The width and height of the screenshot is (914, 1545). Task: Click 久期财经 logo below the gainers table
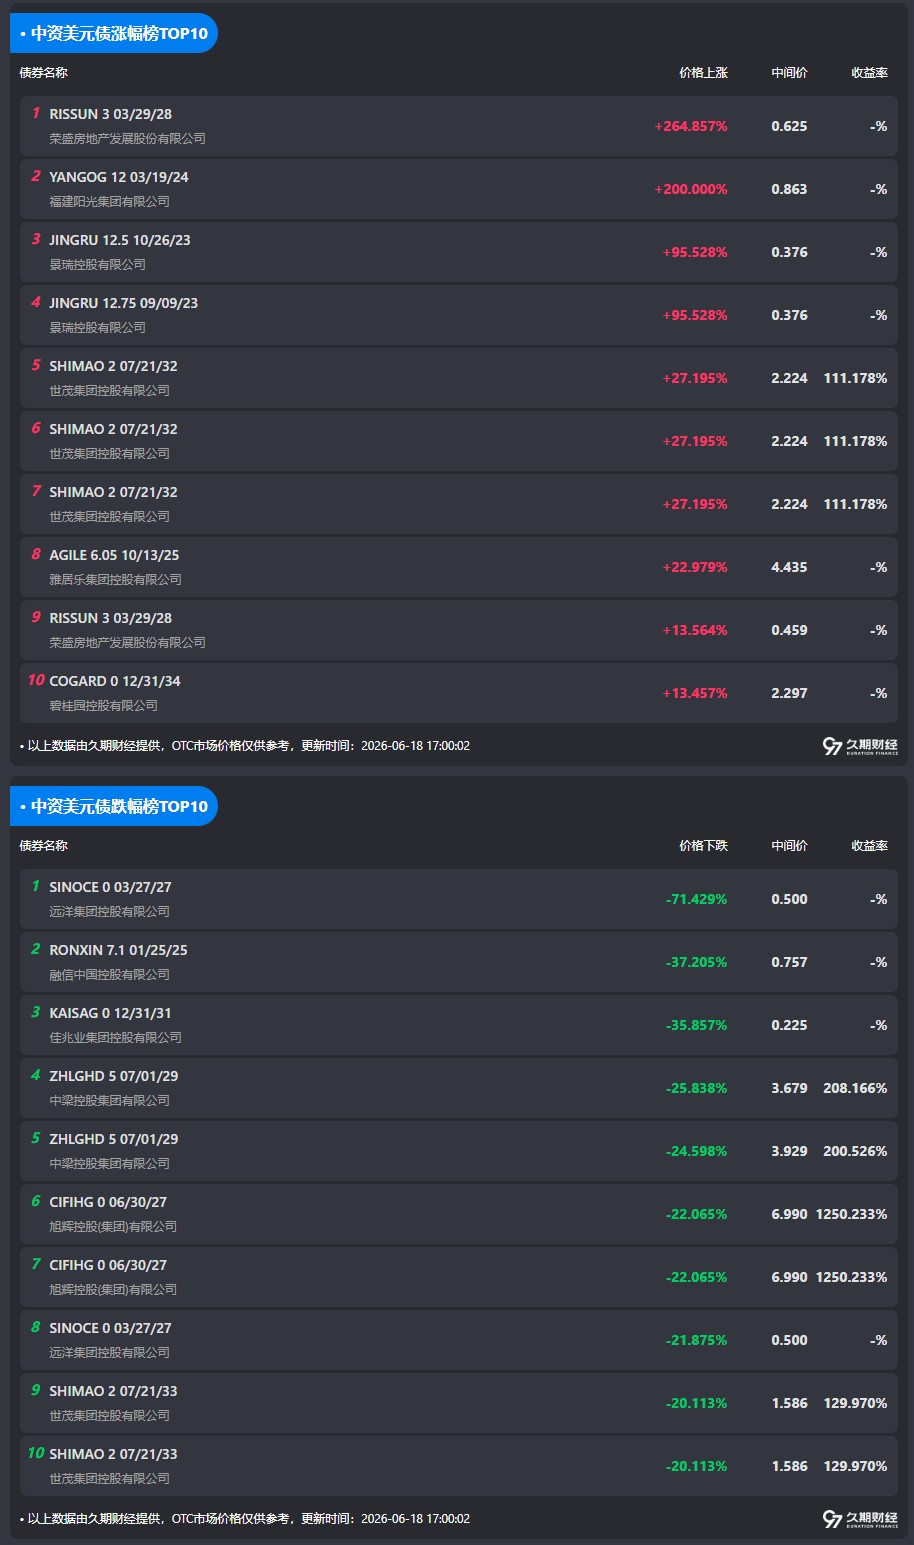click(860, 746)
